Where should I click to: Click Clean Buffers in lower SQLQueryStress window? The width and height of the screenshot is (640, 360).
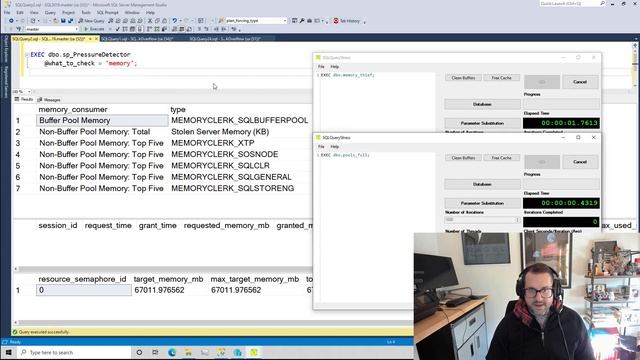point(463,158)
